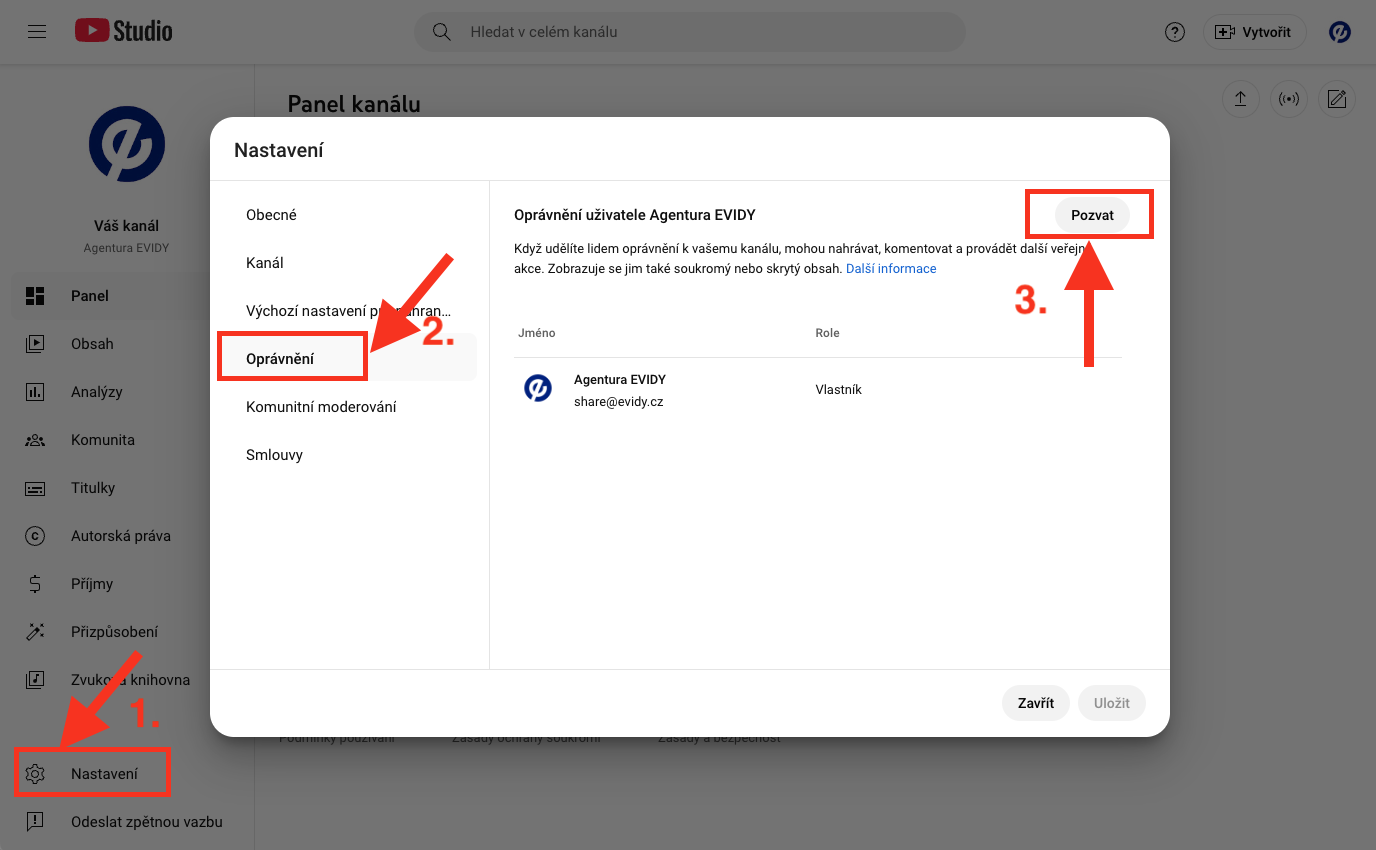1376x850 pixels.
Task: Open the account avatar in top bar
Action: pyautogui.click(x=1340, y=32)
